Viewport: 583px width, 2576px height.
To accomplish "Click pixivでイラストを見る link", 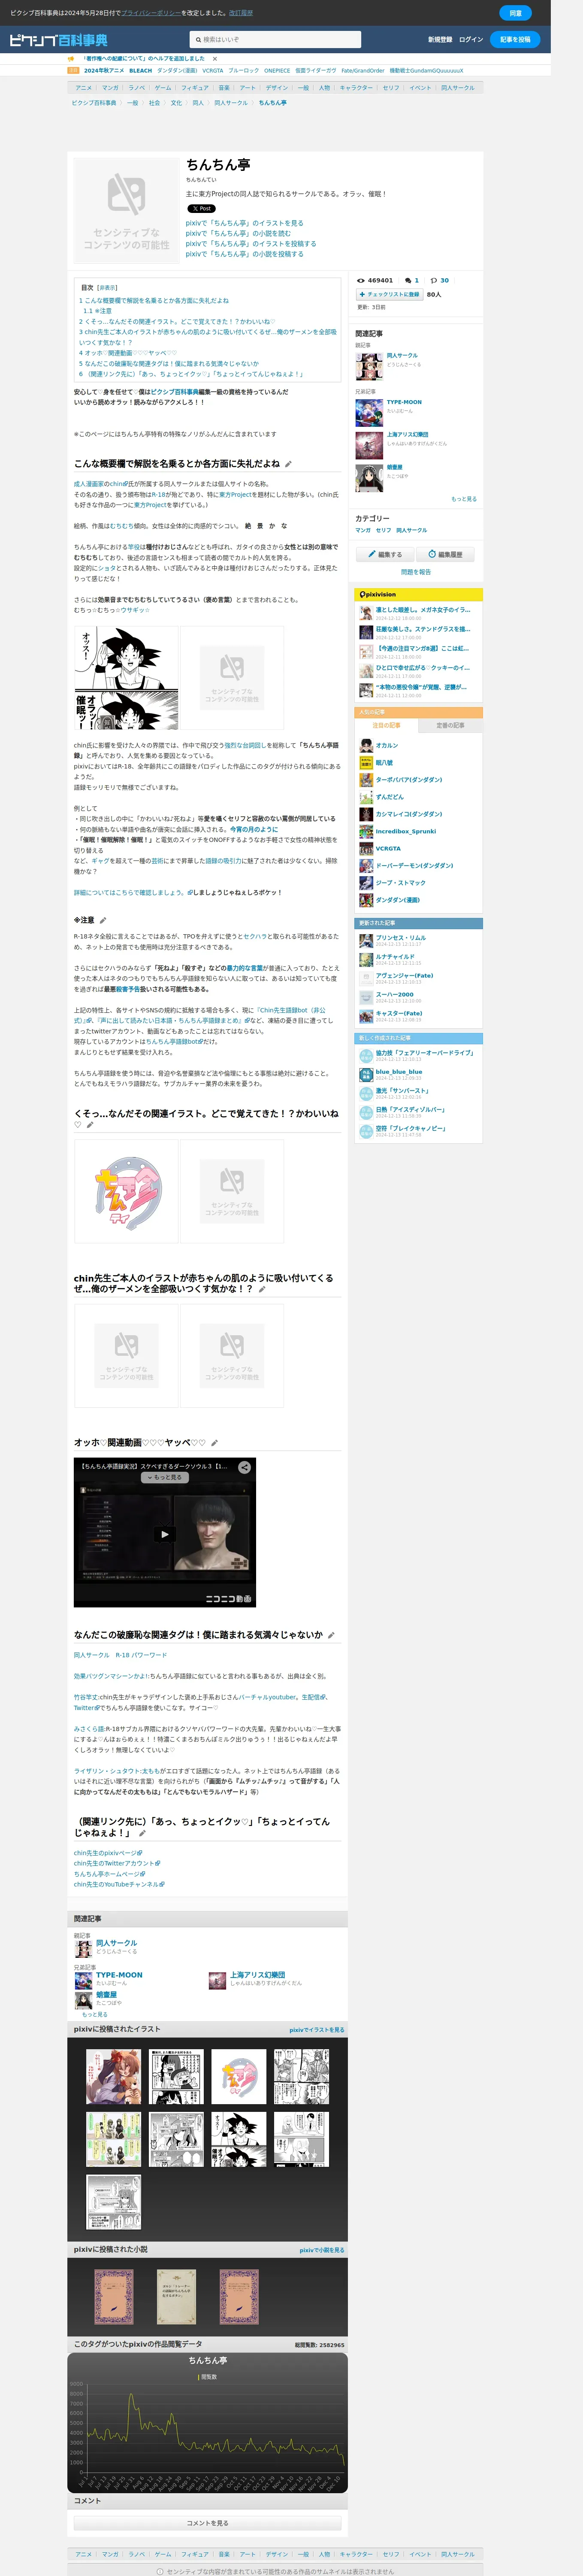I will (x=317, y=2030).
